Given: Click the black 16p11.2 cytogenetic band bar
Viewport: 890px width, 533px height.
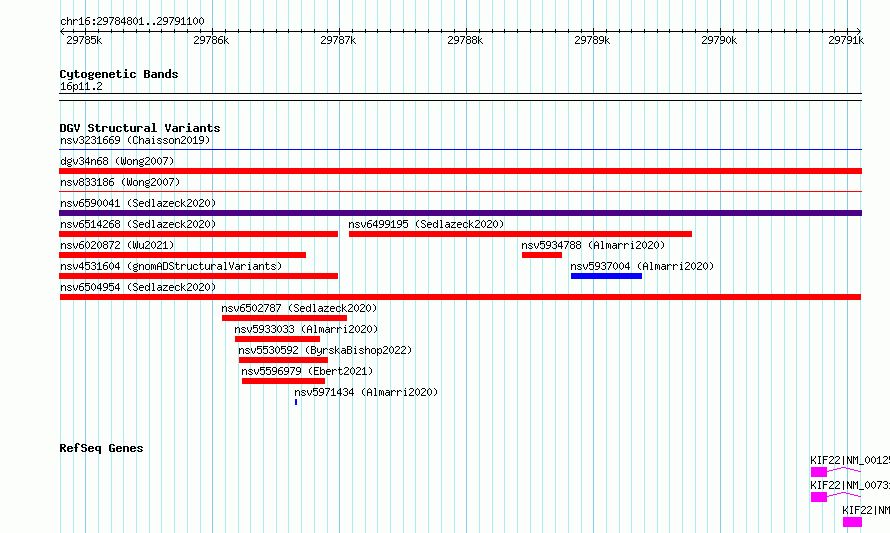Looking at the screenshot, I should [x=460, y=97].
